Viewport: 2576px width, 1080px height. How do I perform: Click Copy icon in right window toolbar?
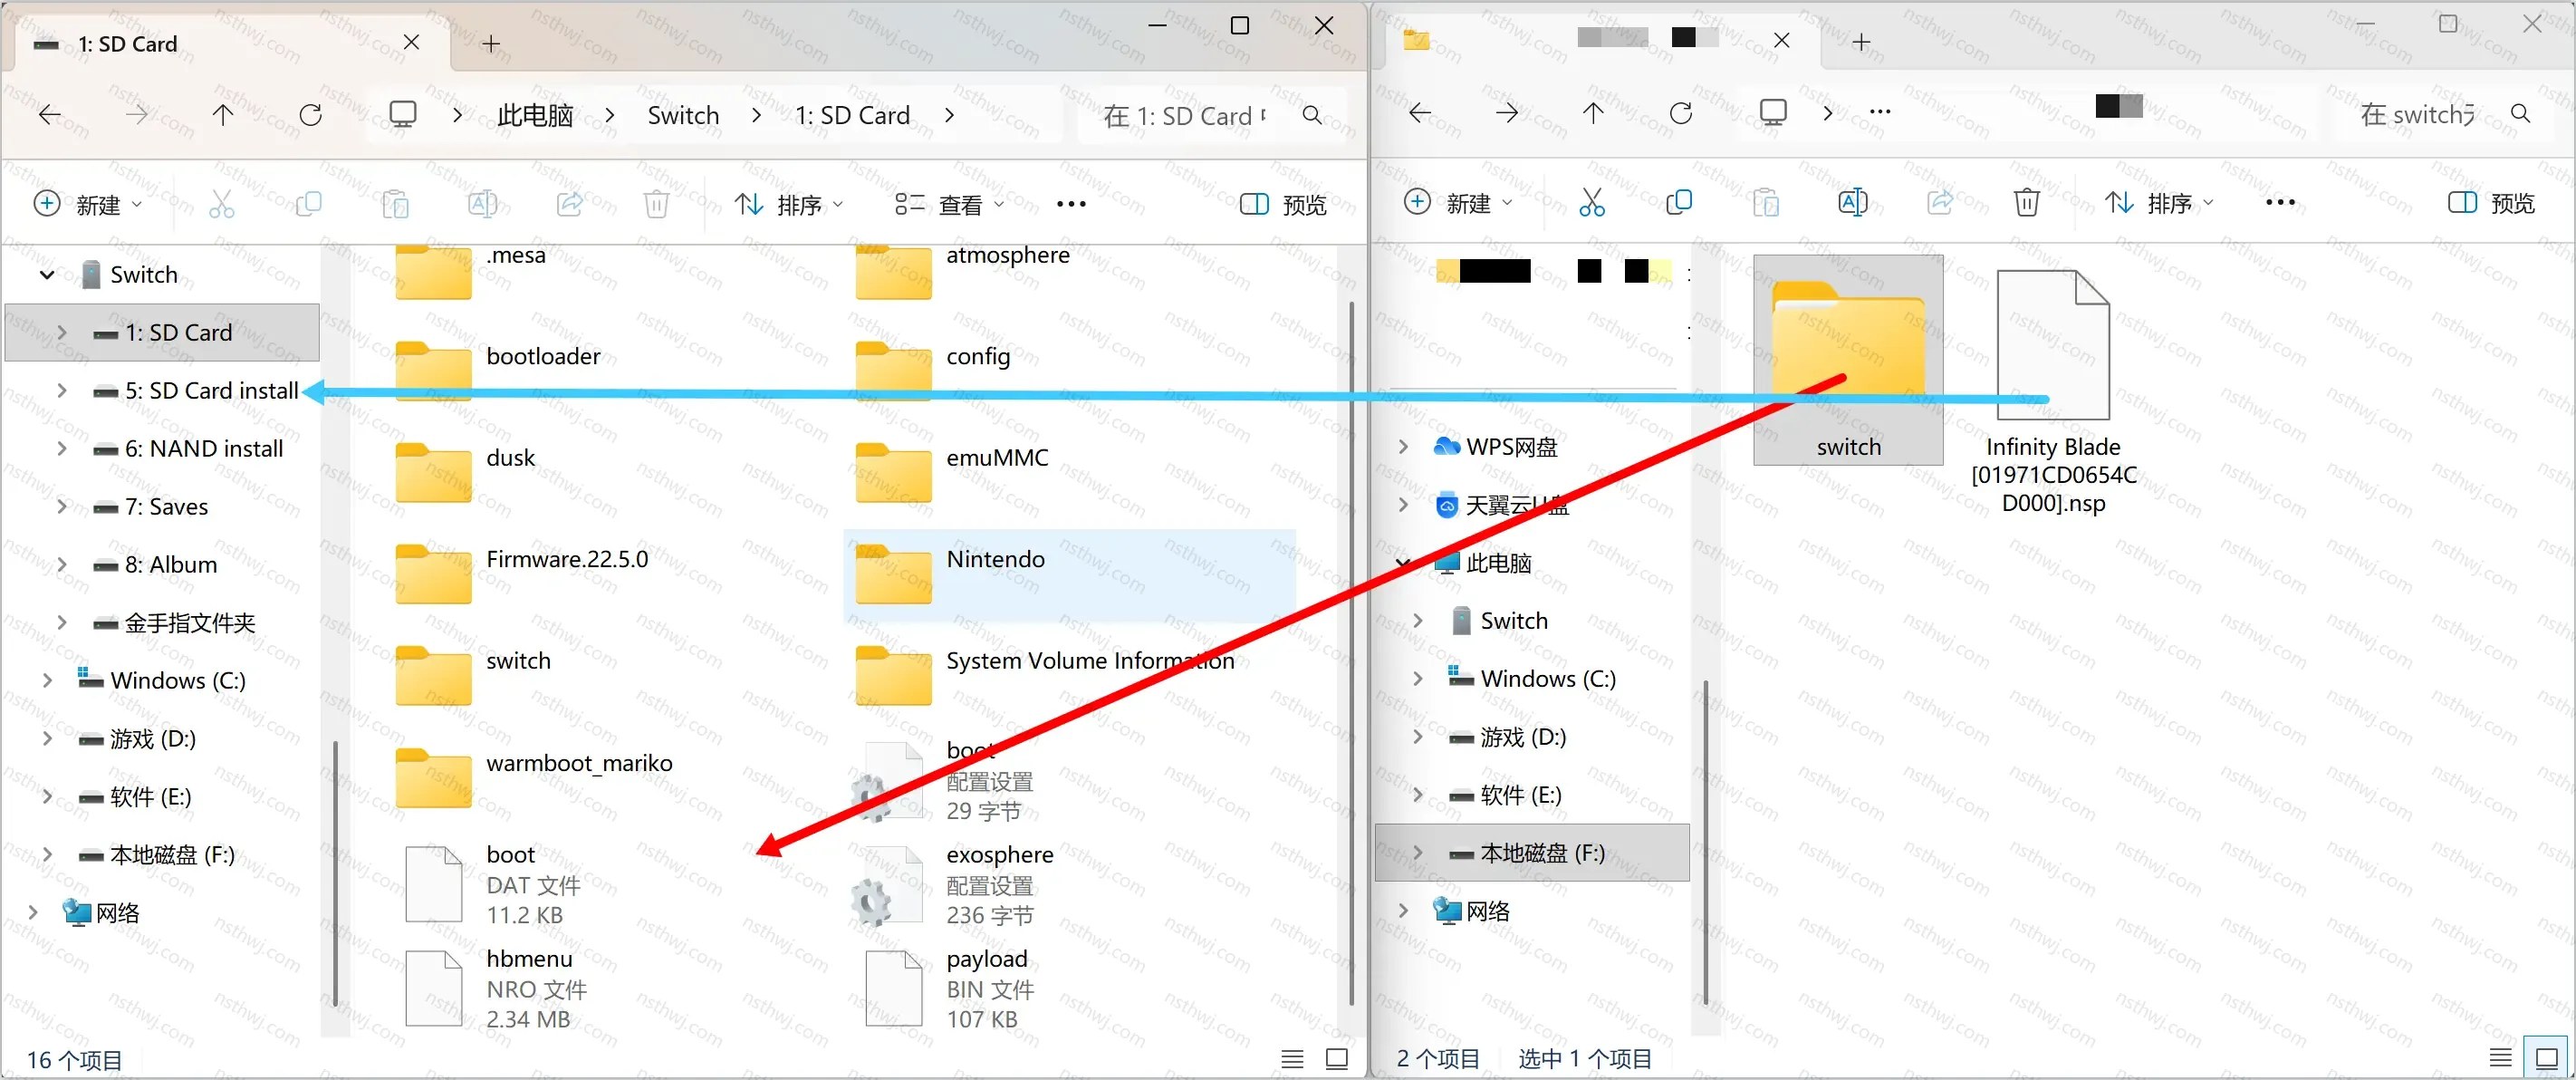(1679, 203)
